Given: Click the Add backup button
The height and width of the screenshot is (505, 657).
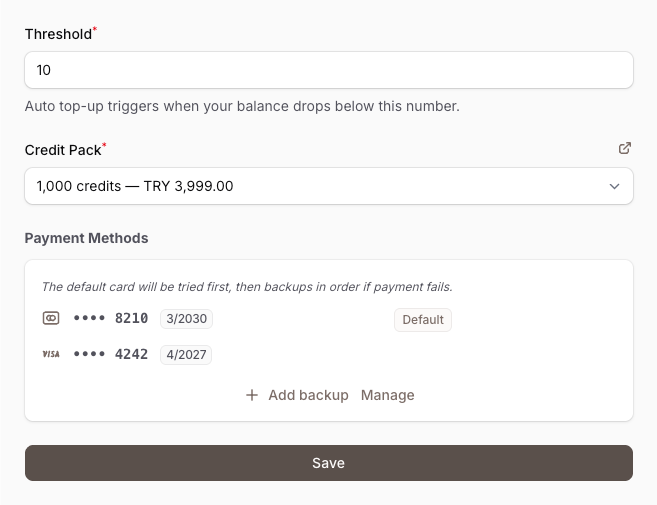Looking at the screenshot, I should point(297,395).
